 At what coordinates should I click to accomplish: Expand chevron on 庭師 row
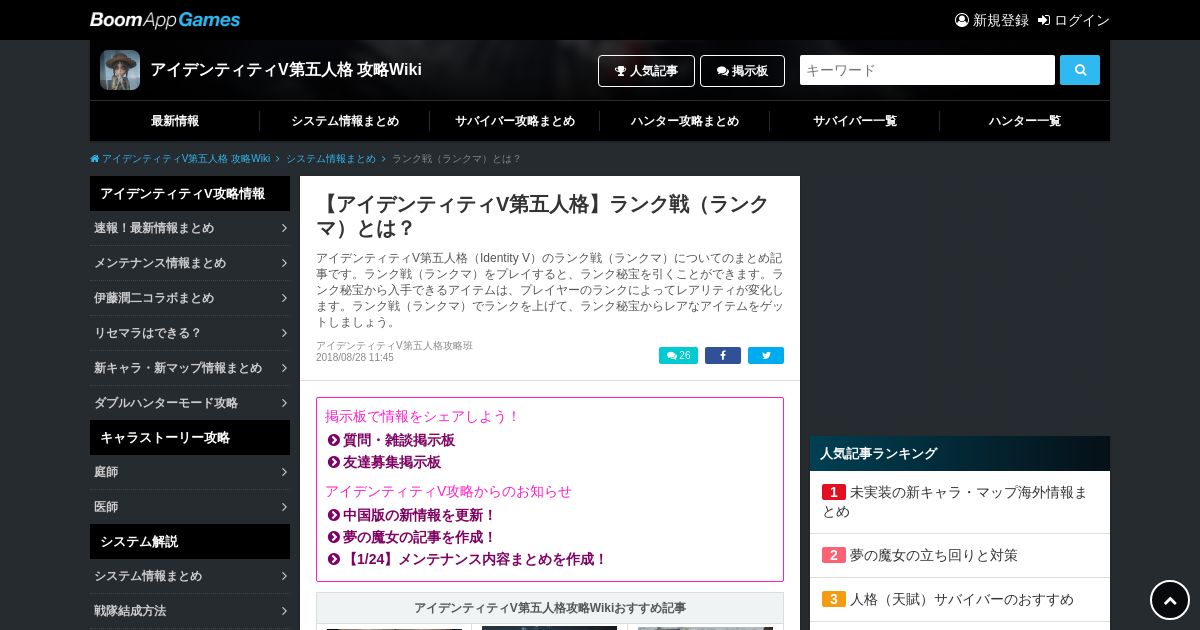coord(284,472)
